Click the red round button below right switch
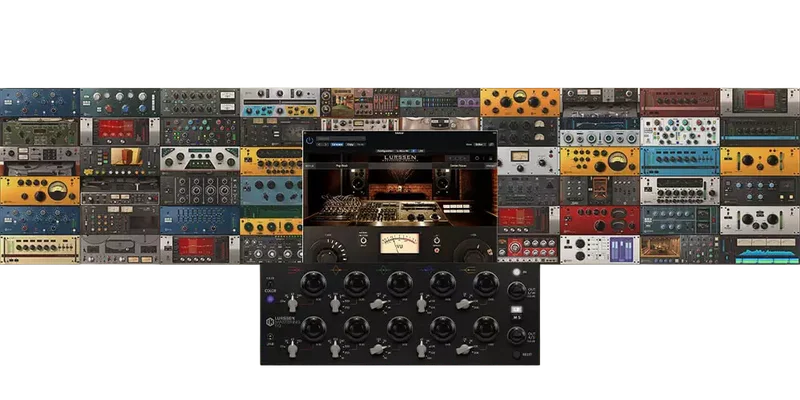Viewport: 800px width, 400px height. pyautogui.click(x=437, y=251)
